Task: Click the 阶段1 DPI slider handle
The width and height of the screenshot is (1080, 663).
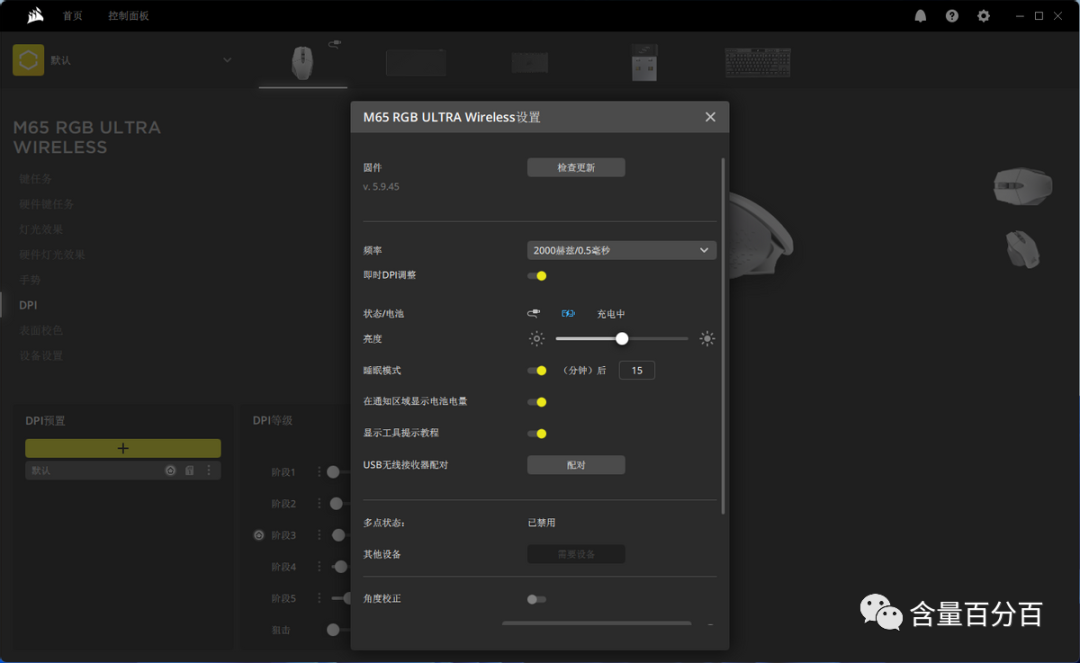Action: pyautogui.click(x=333, y=472)
